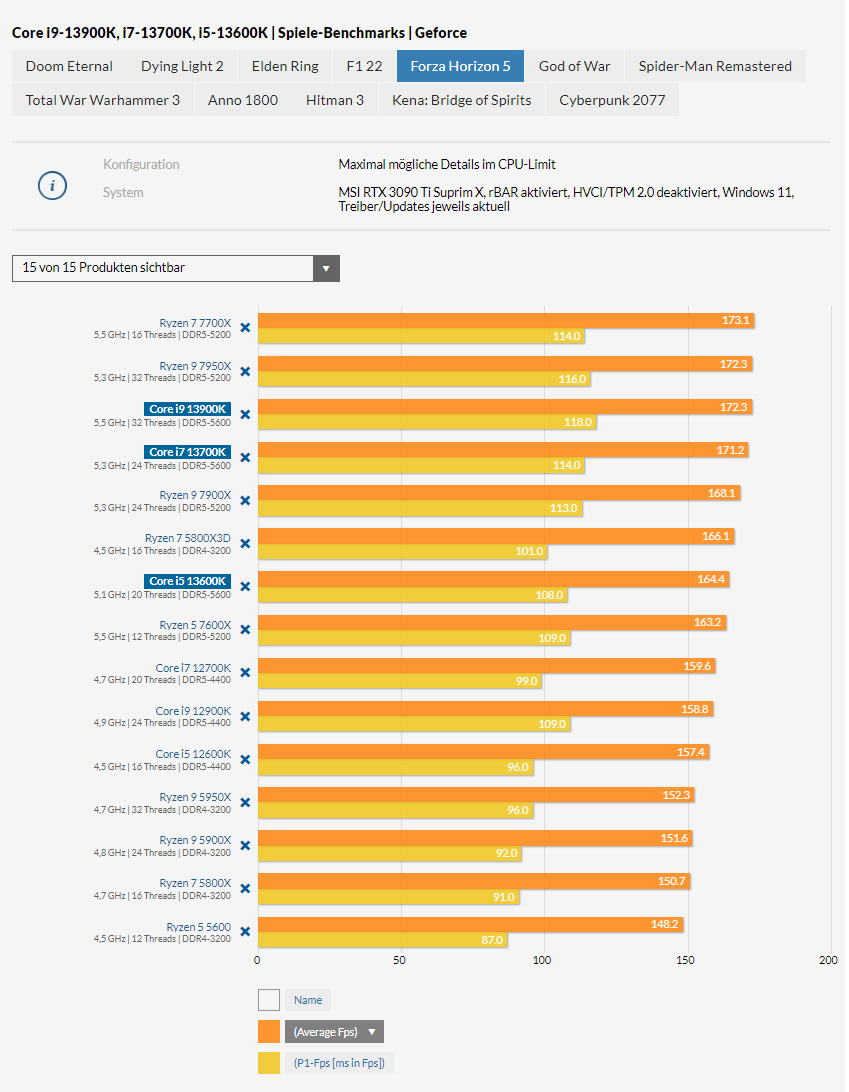Screen dimensions: 849x1092
Task: Open Total War Warhammer 3 tab
Action: point(102,100)
